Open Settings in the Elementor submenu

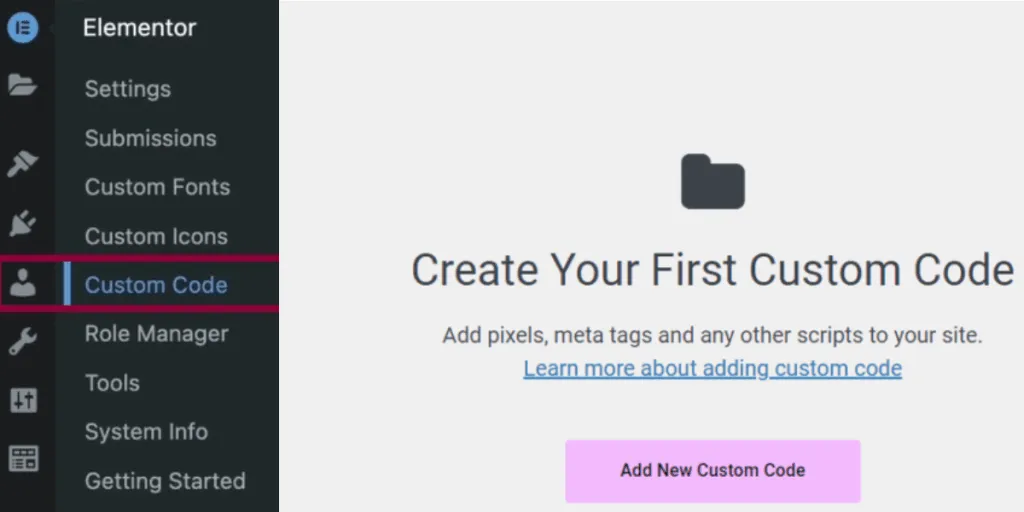127,89
